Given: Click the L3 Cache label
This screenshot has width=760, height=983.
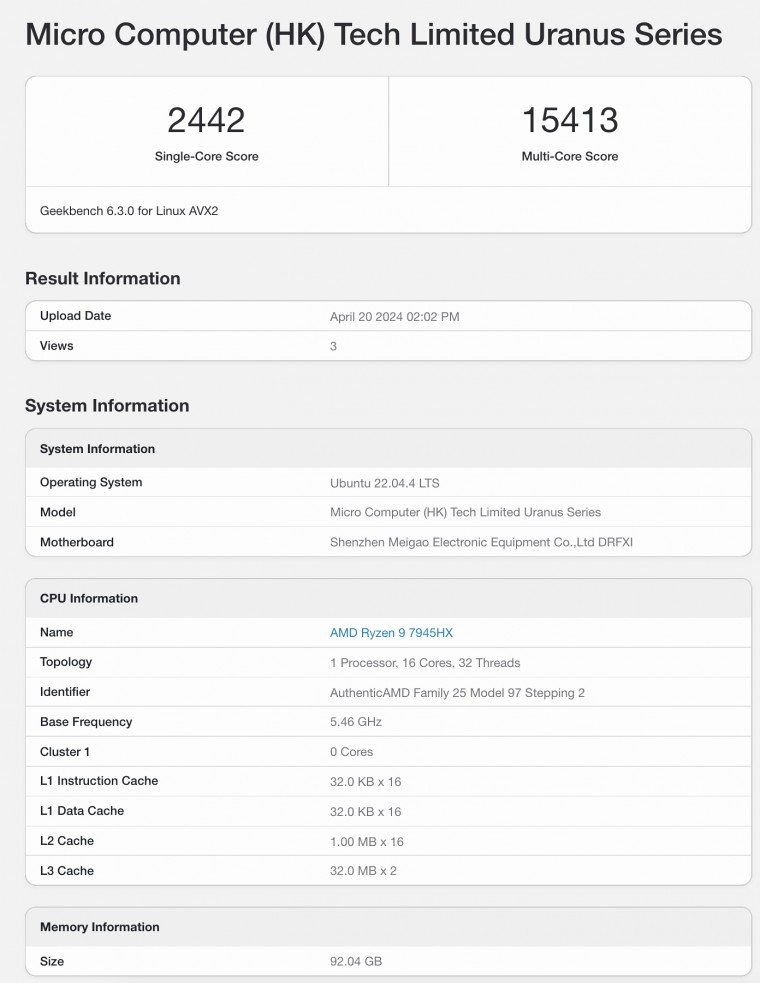Looking at the screenshot, I should click(66, 871).
